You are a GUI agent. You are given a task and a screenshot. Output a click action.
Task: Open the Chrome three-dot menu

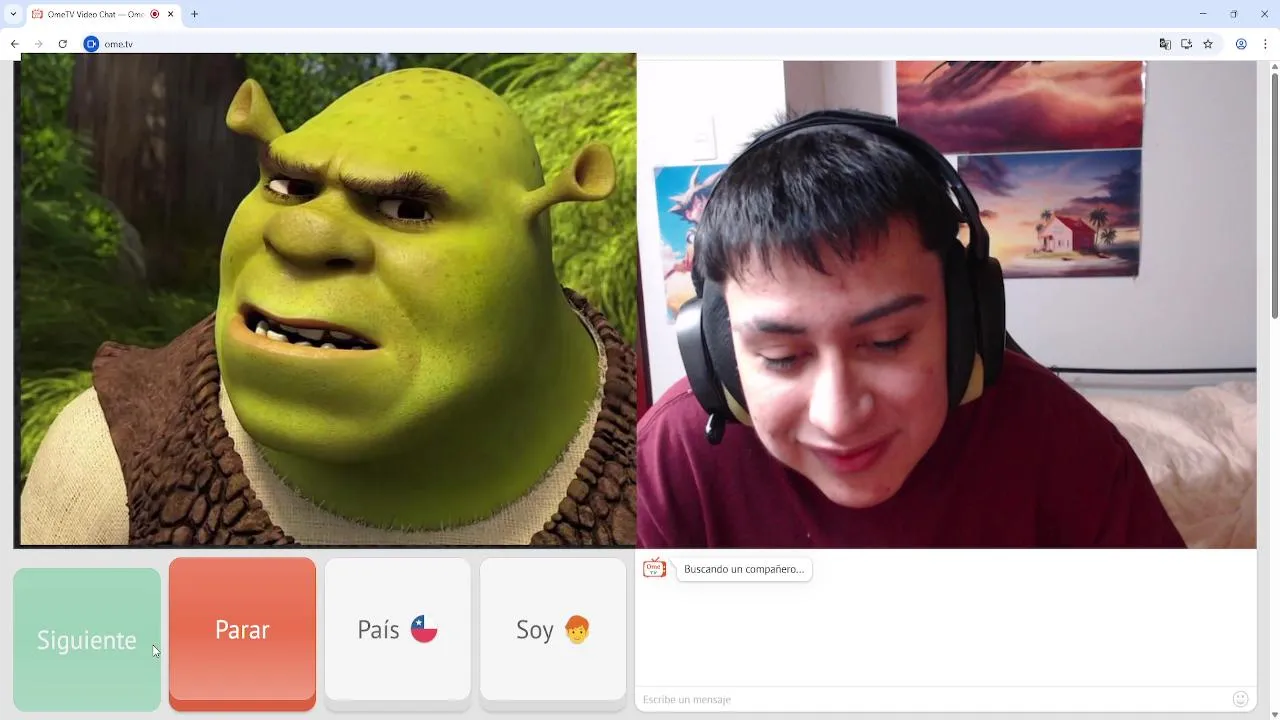point(1265,44)
